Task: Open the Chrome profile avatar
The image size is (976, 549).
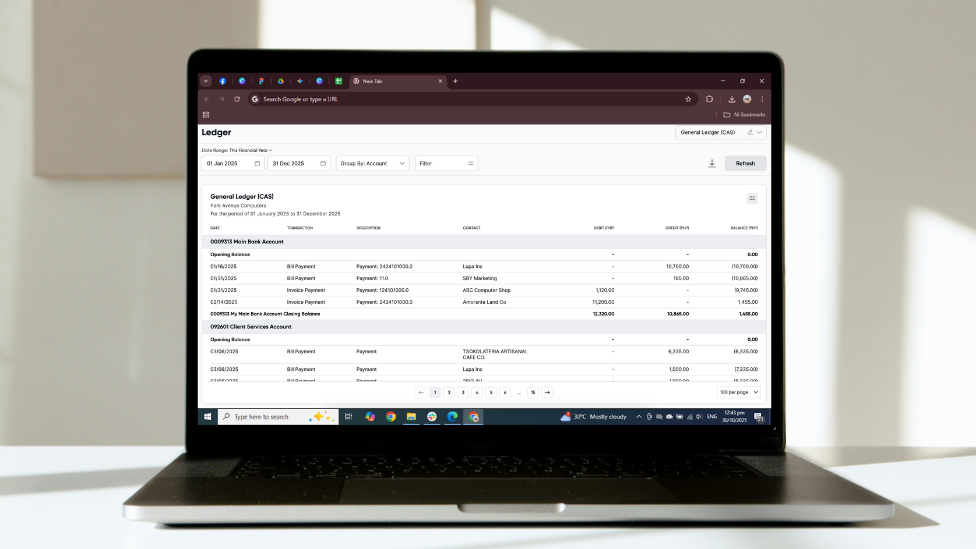Action: 747,99
